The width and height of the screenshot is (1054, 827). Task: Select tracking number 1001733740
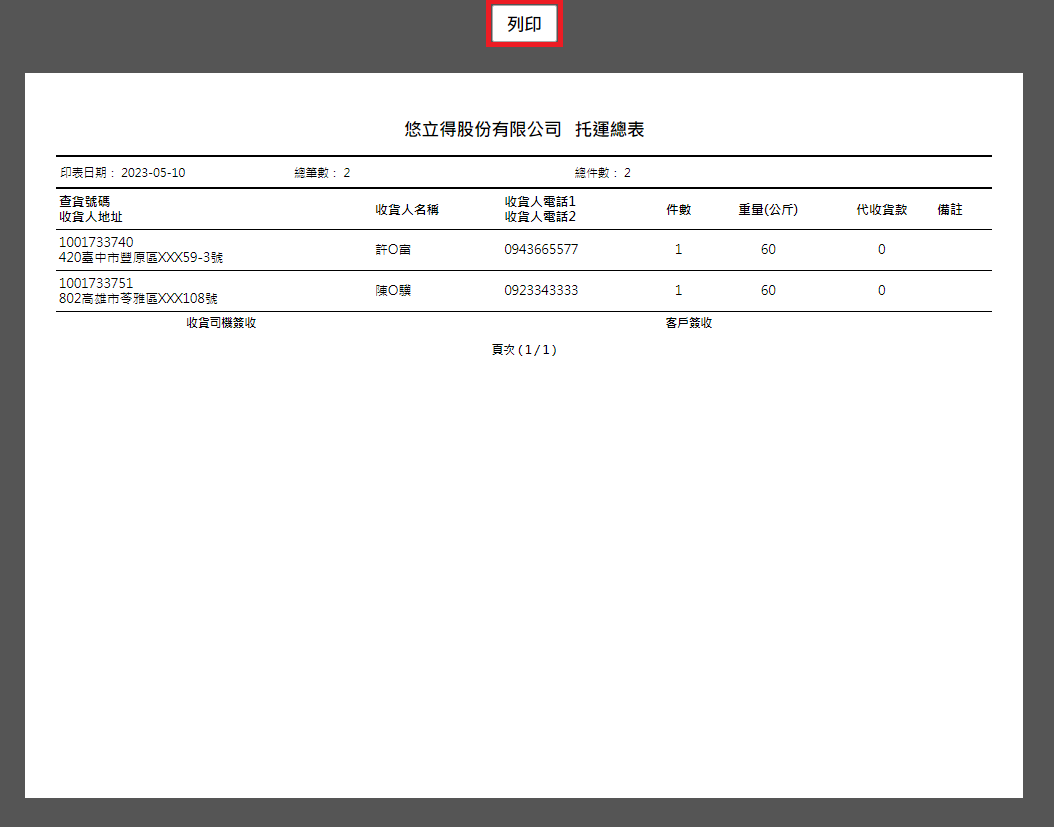(x=96, y=243)
